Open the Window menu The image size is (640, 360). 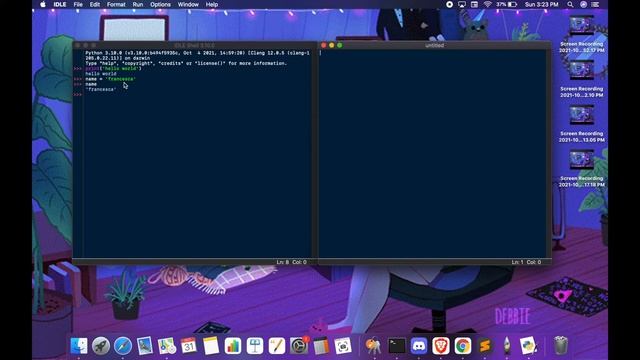click(188, 4)
